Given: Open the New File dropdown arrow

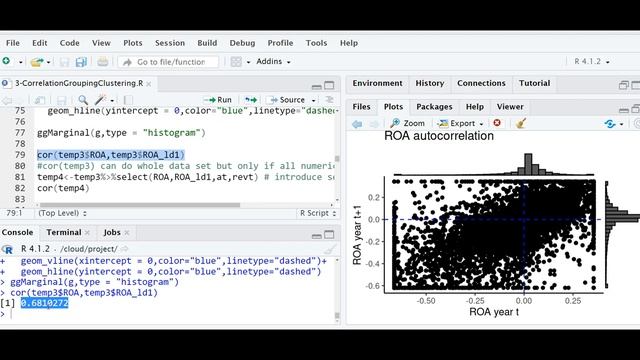Looking at the screenshot, I should click(x=20, y=62).
